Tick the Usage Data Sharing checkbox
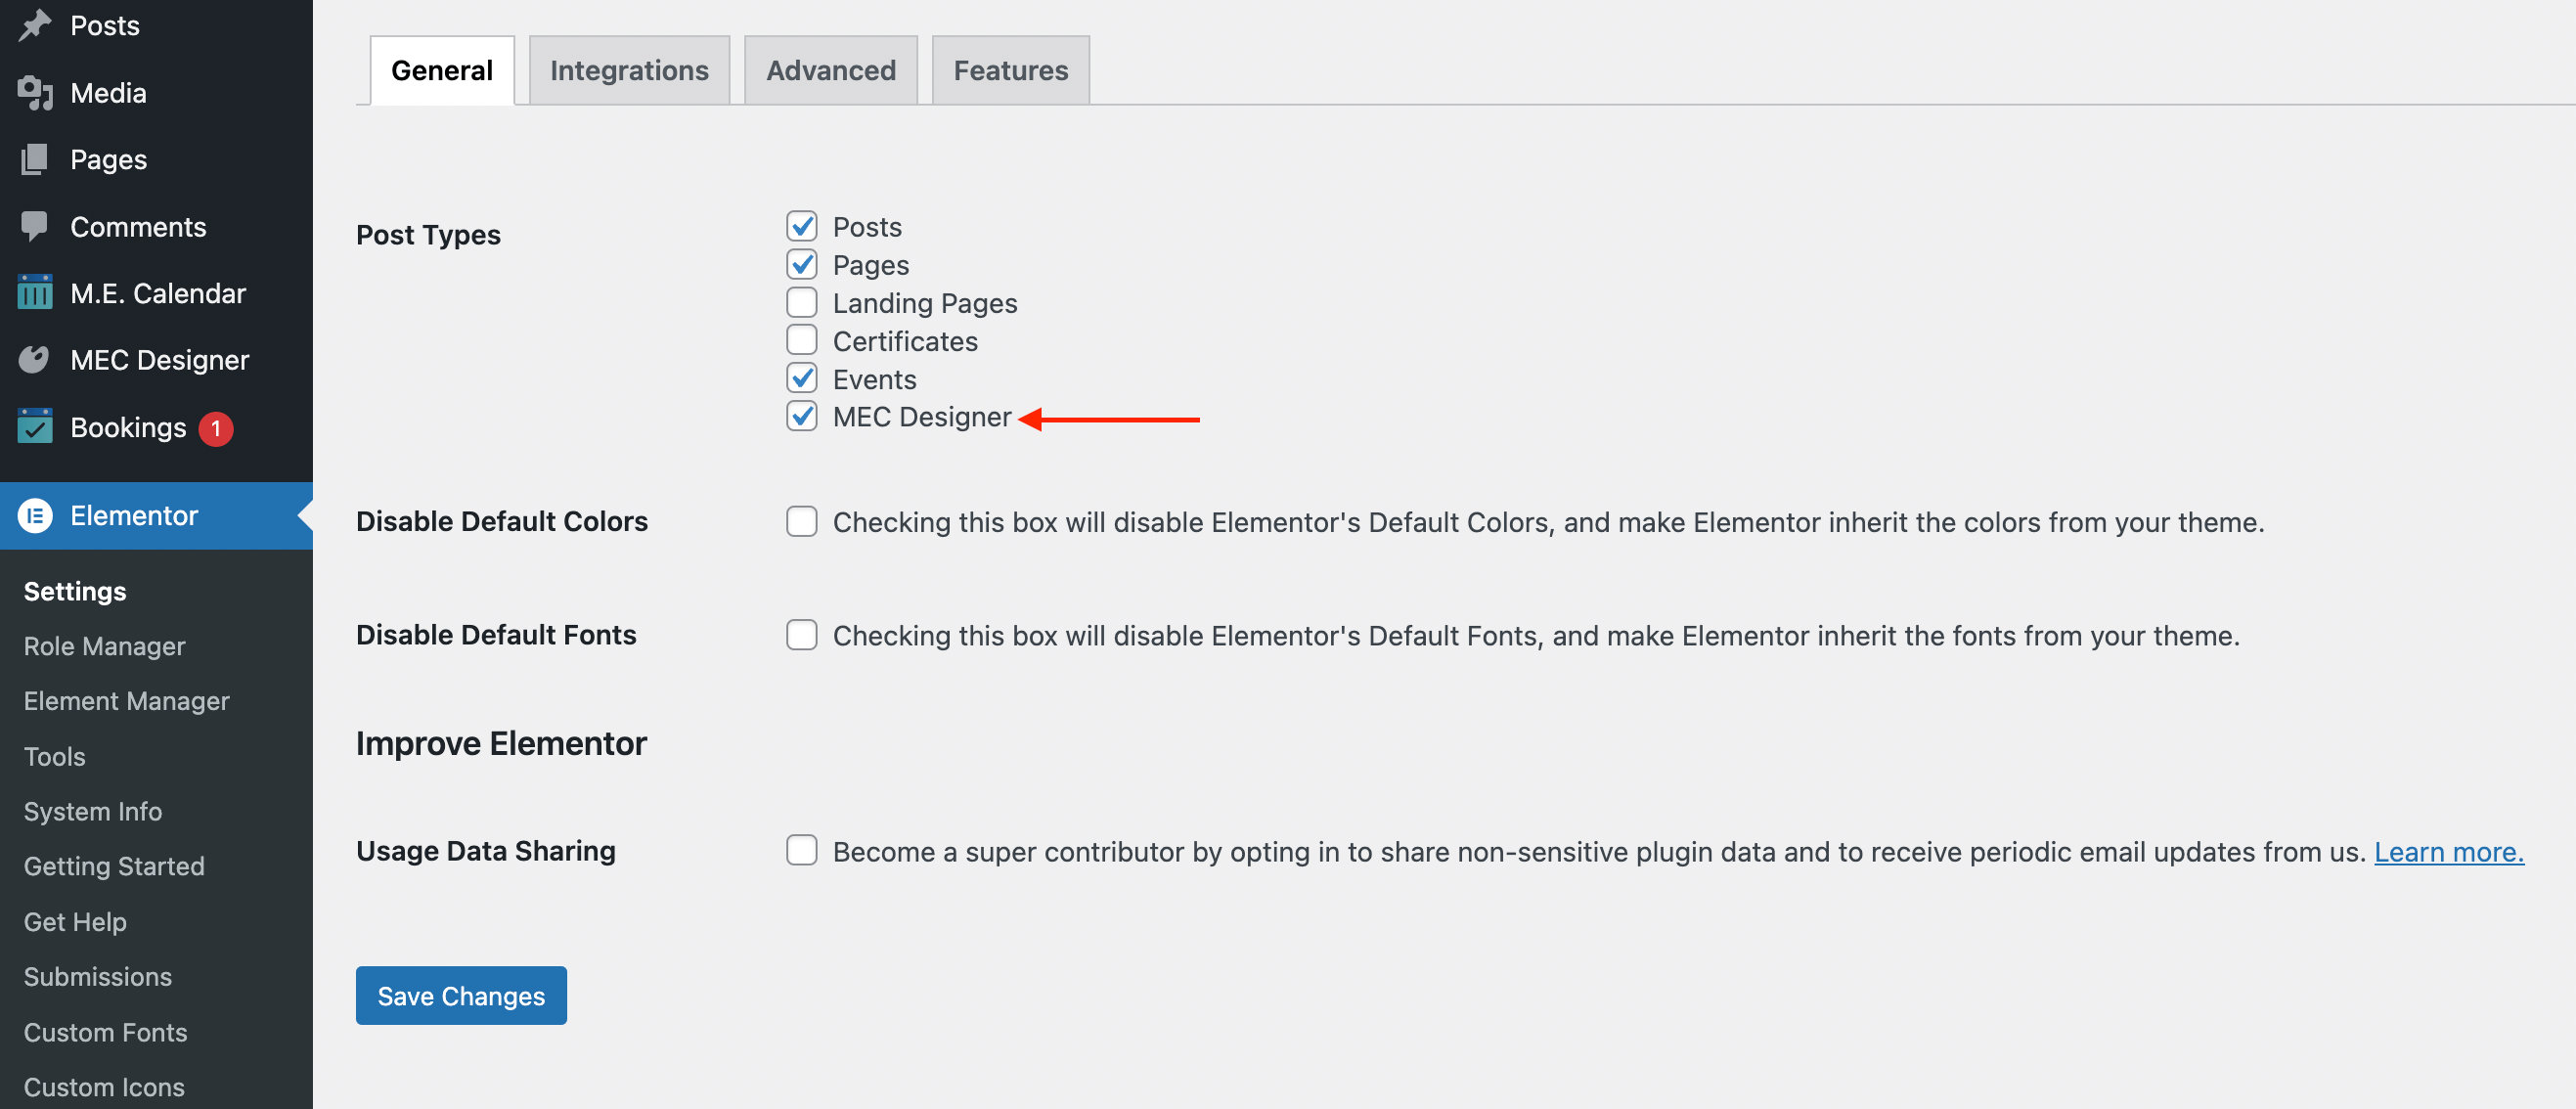 [x=801, y=850]
